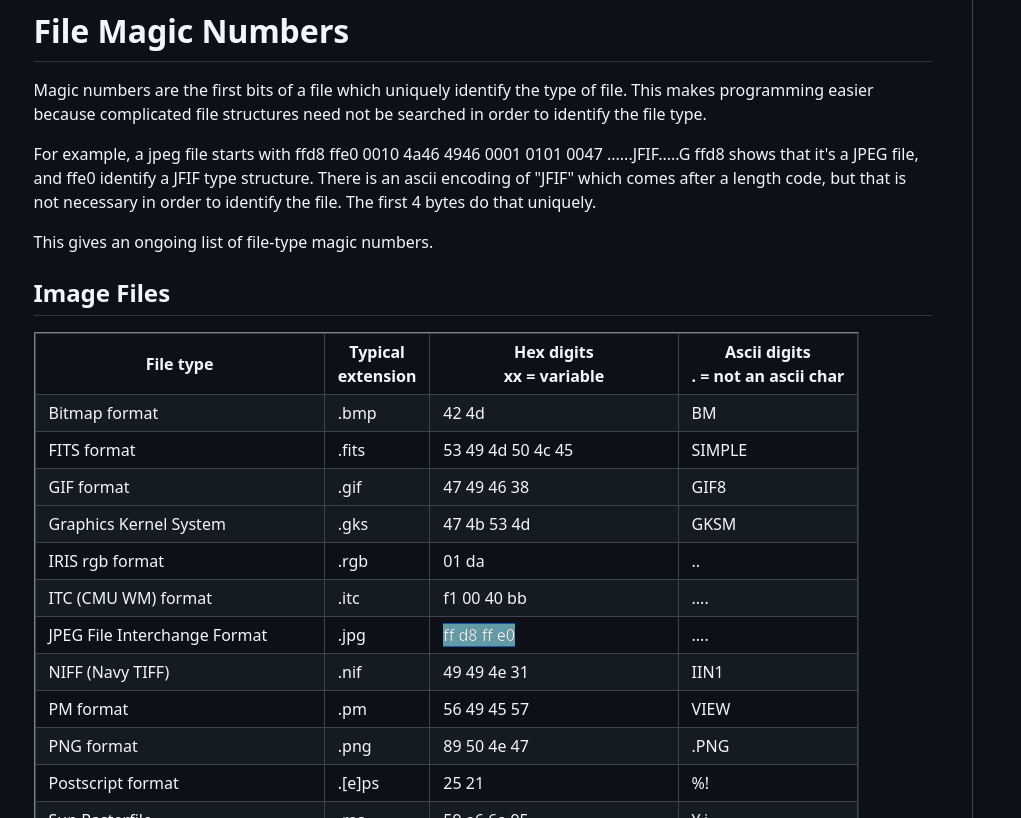1021x818 pixels.
Task: Click the Typical extension column header
Action: [377, 364]
